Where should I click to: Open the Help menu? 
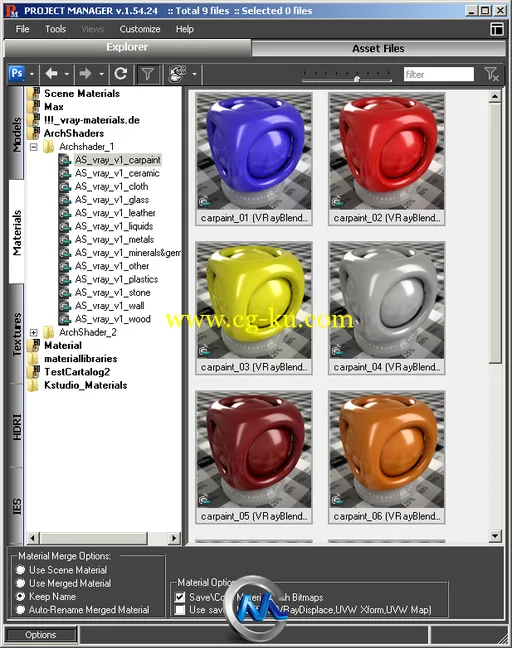(184, 29)
